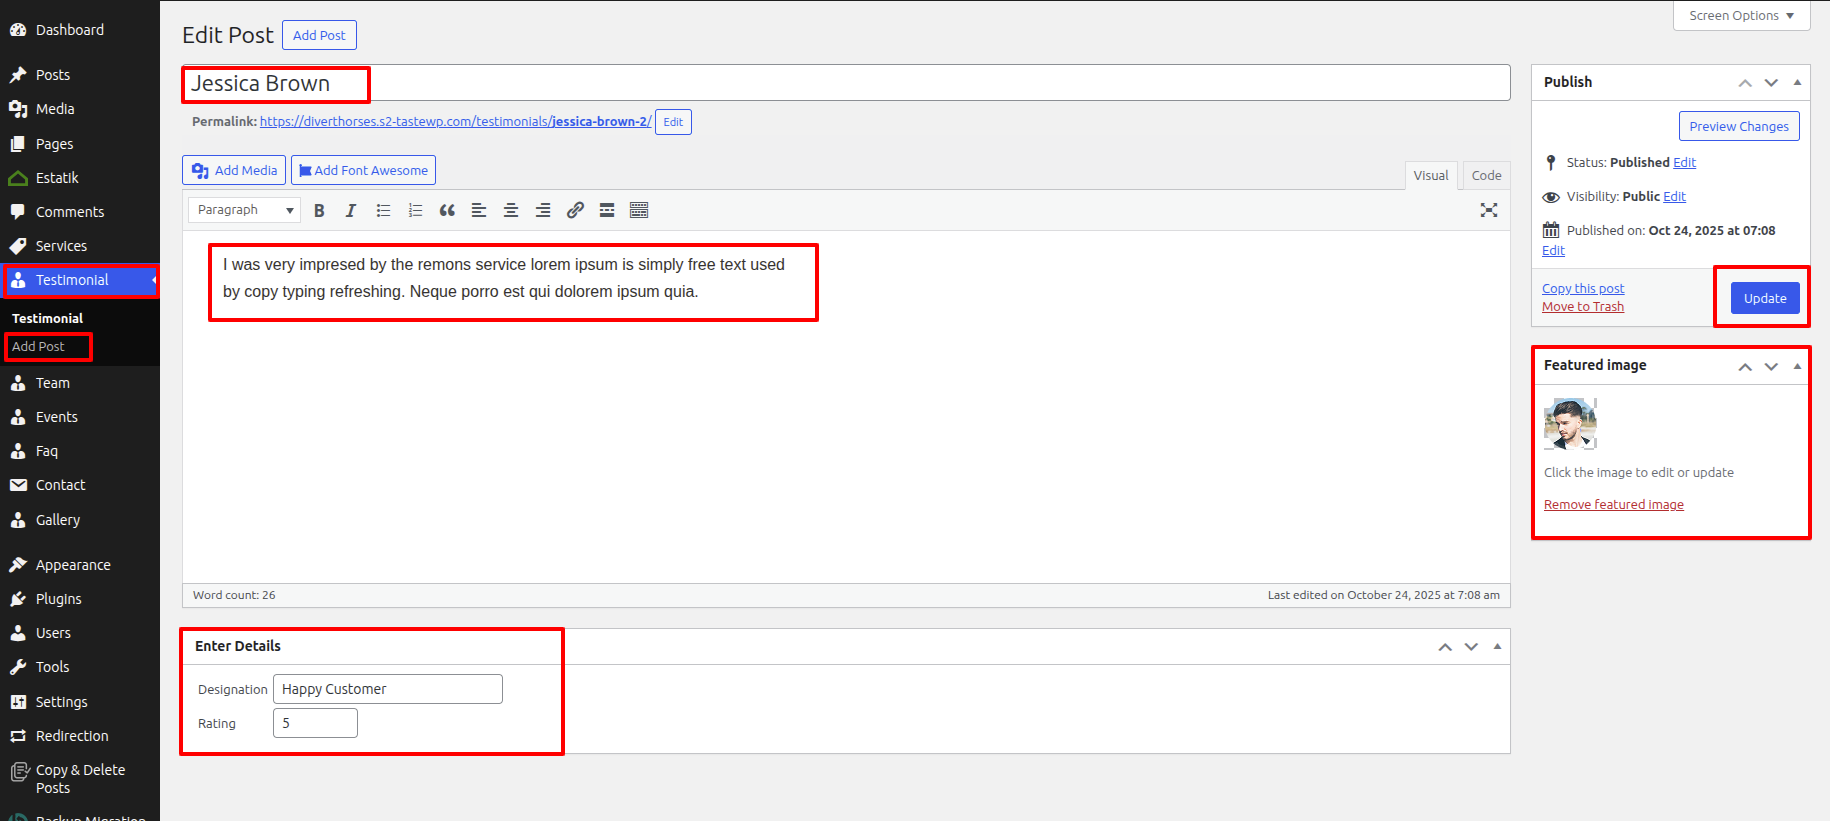Insert a numbered list
The image size is (1830, 821).
(x=415, y=210)
